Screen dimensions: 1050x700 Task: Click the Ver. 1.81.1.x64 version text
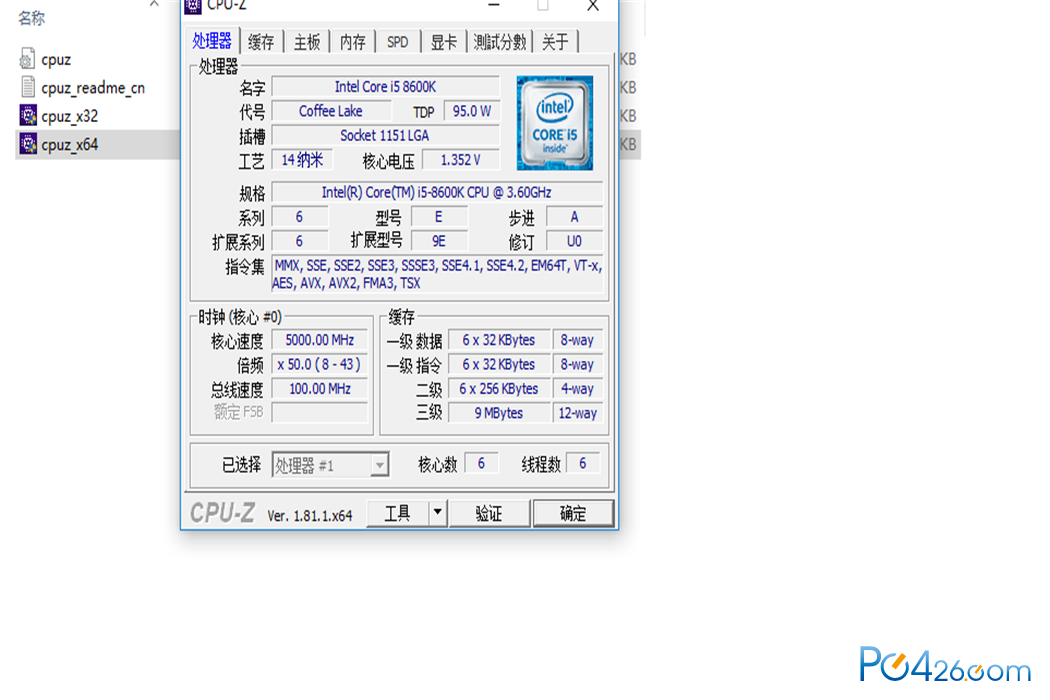309,515
